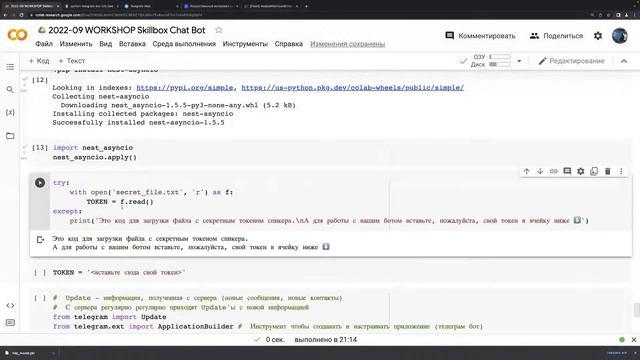
Task: Open the variables {x} sidebar icon
Action: [x=10, y=112]
